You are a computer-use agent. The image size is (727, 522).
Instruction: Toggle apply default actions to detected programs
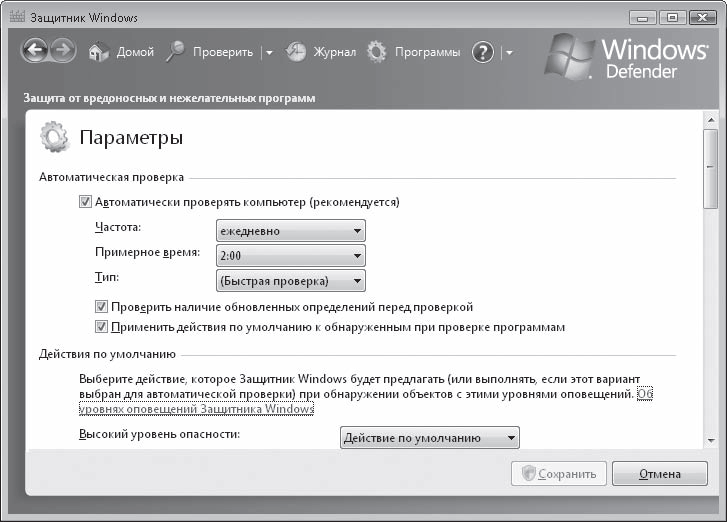click(101, 327)
